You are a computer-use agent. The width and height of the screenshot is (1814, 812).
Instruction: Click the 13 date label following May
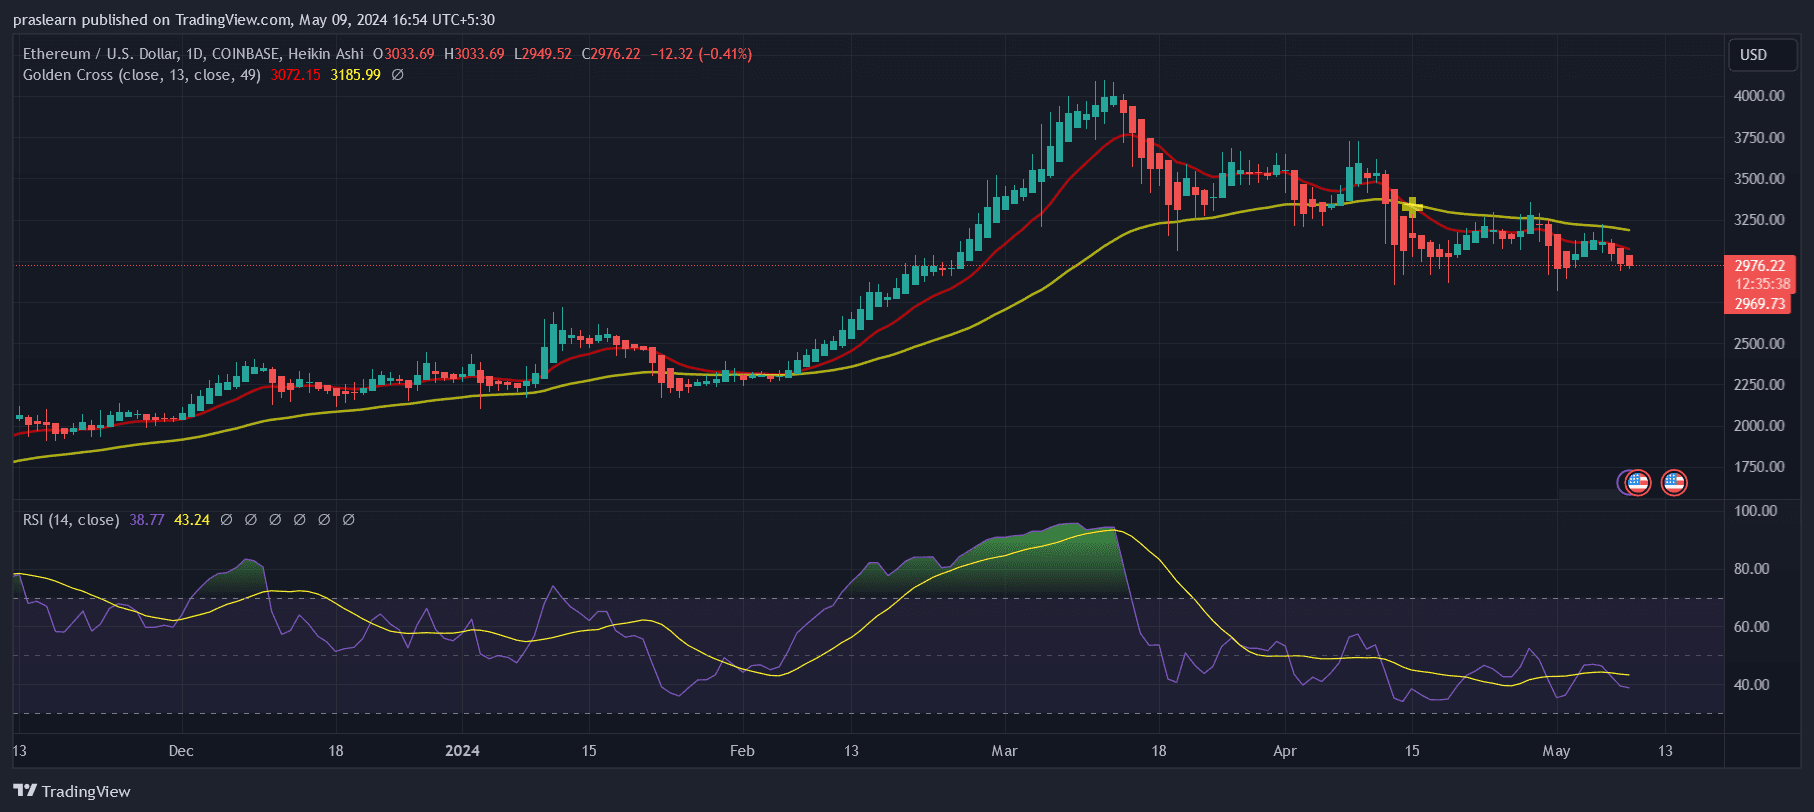(1665, 751)
